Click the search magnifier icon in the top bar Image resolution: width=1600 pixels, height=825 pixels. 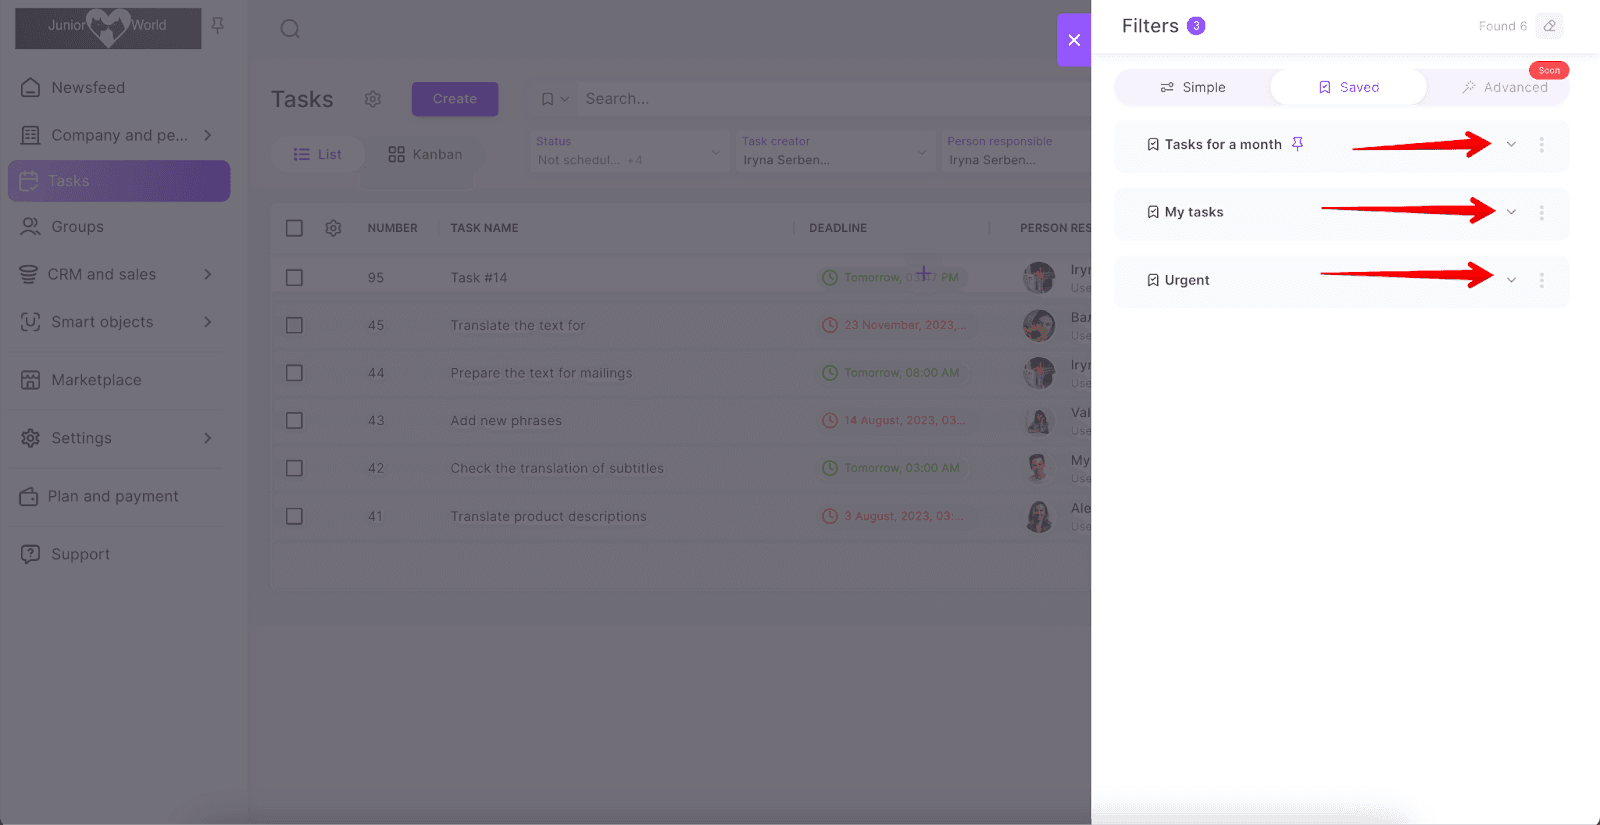pos(290,29)
